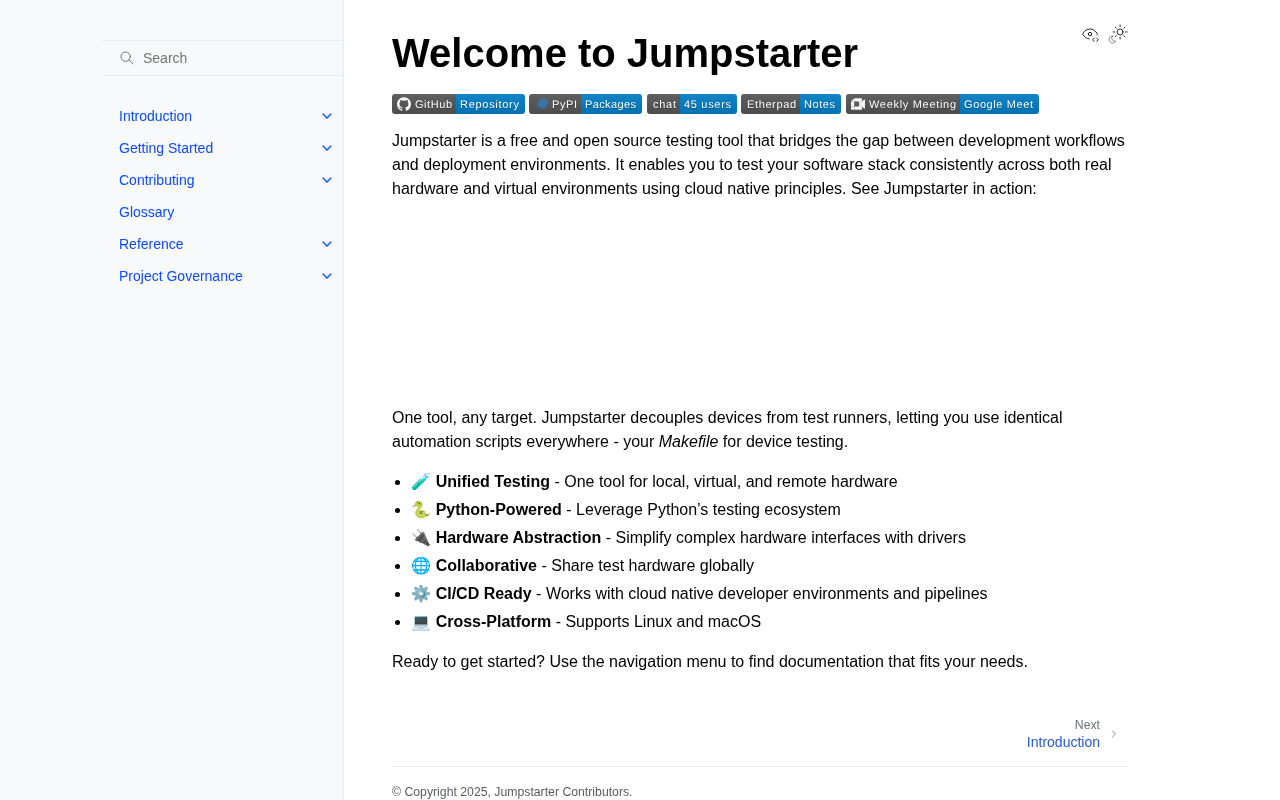Toggle the light/dark theme sun icon
Viewport: 1280px width, 800px height.
pos(1118,34)
